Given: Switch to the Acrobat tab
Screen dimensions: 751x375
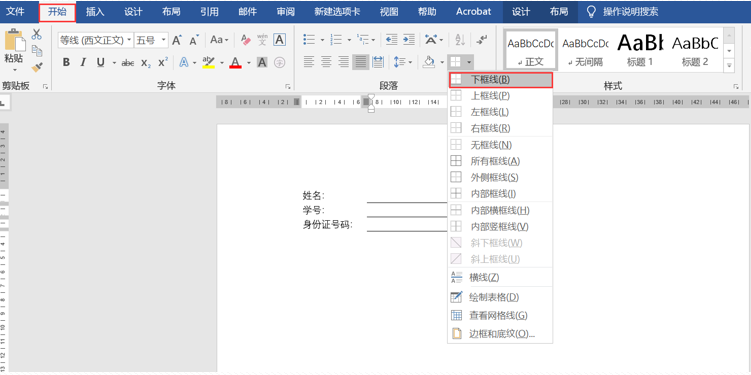Looking at the screenshot, I should click(x=474, y=11).
